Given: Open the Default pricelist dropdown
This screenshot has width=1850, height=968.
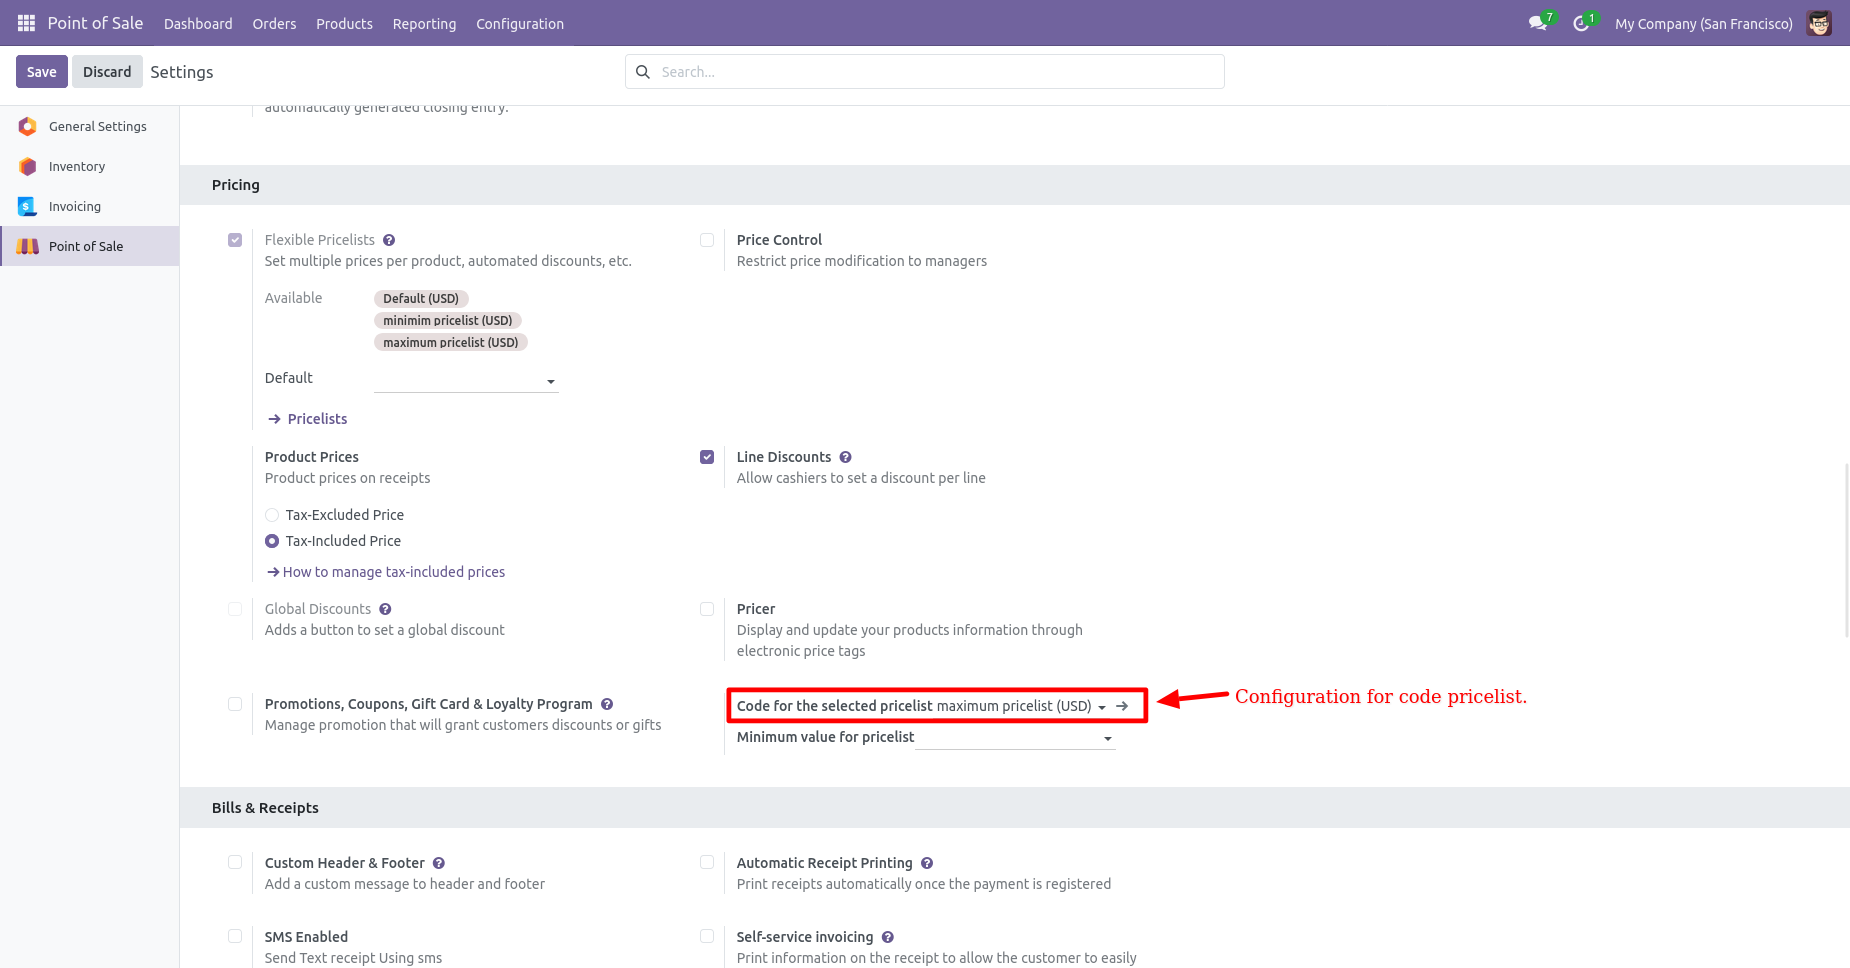Looking at the screenshot, I should (466, 380).
